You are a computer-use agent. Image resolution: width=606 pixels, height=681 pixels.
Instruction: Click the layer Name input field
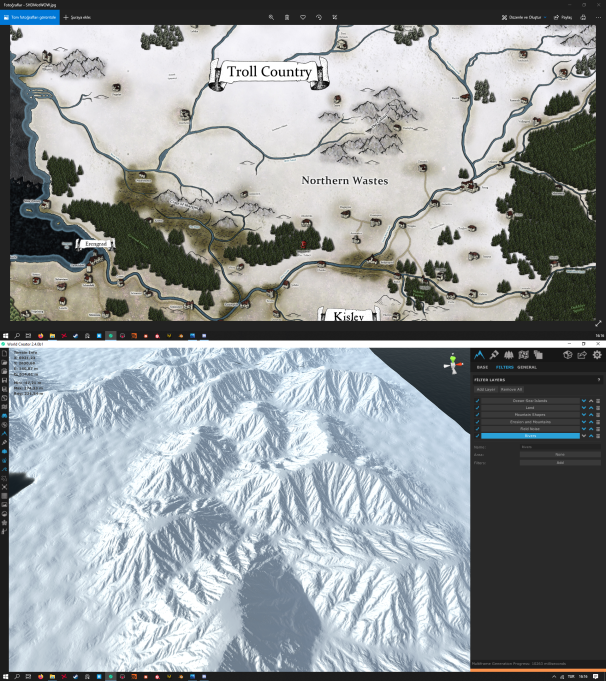tap(560, 447)
